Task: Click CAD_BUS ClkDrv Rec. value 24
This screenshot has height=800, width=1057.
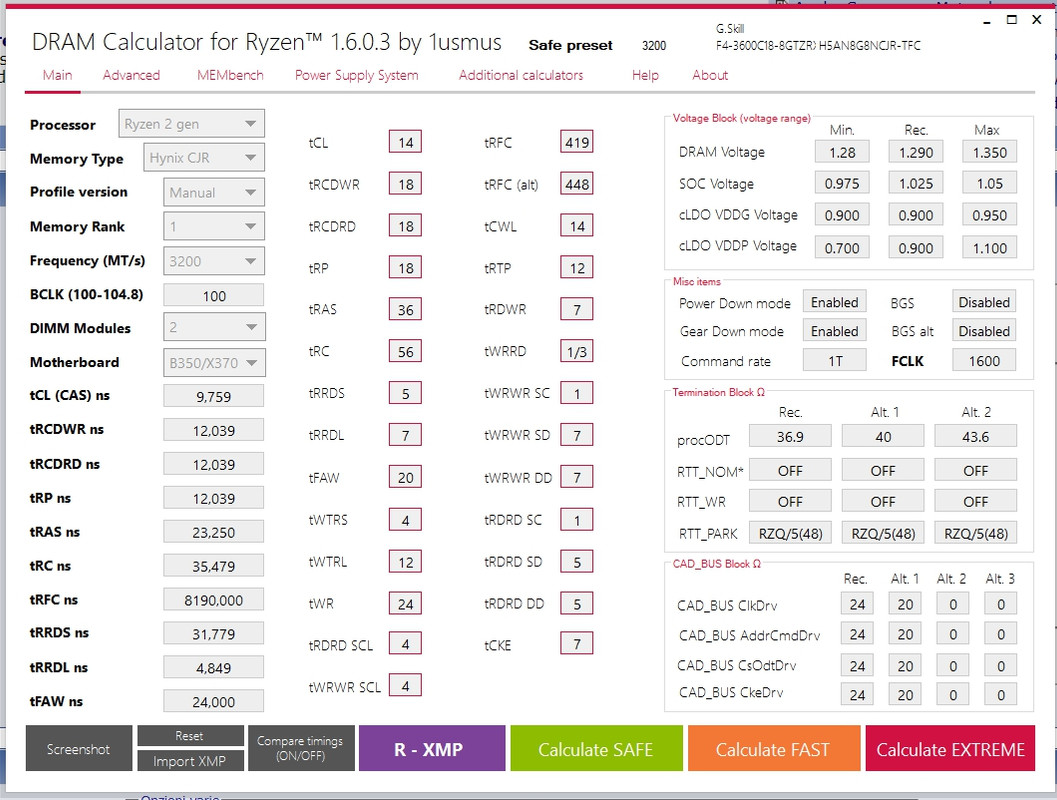Action: click(857, 604)
